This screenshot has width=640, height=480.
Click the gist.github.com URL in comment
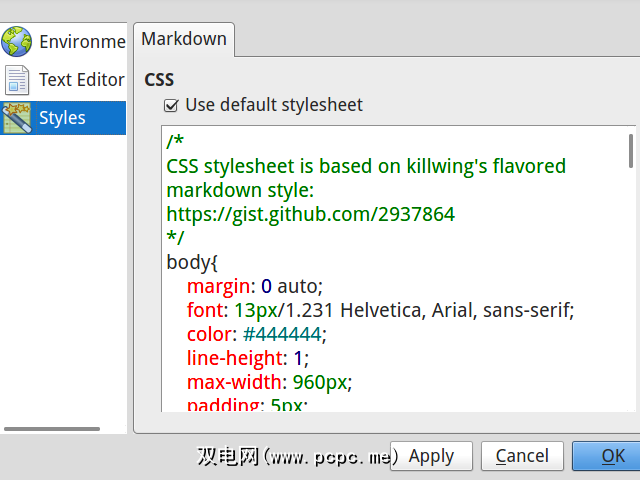click(x=310, y=213)
